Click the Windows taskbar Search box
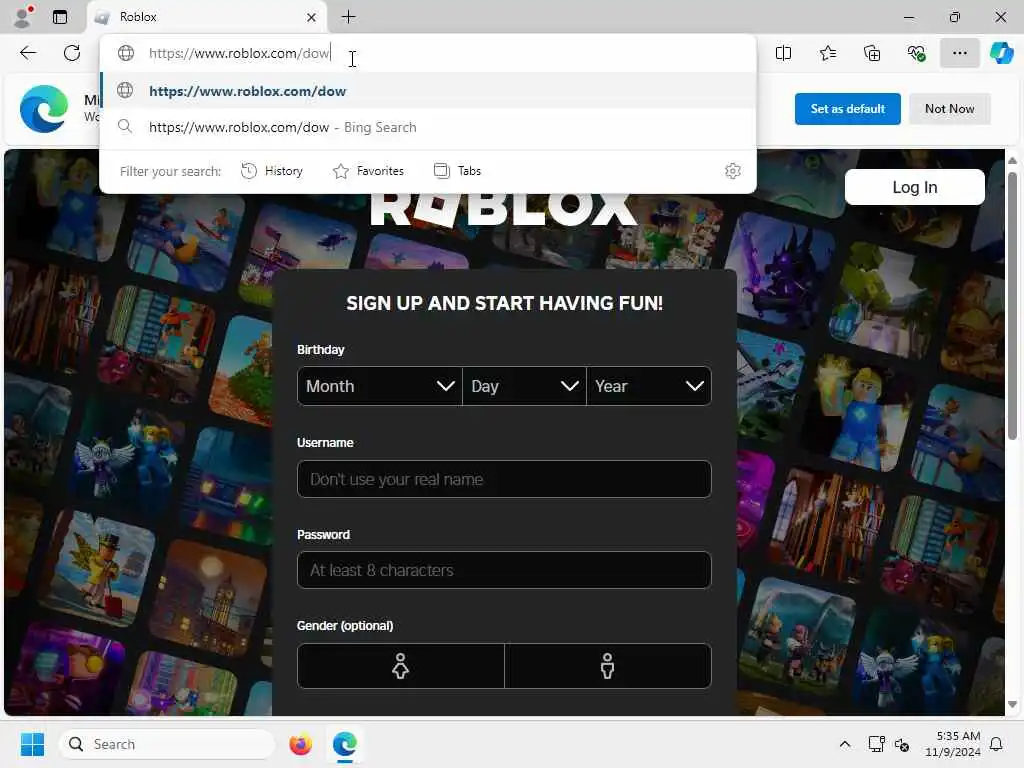This screenshot has width=1024, height=768. tap(167, 744)
